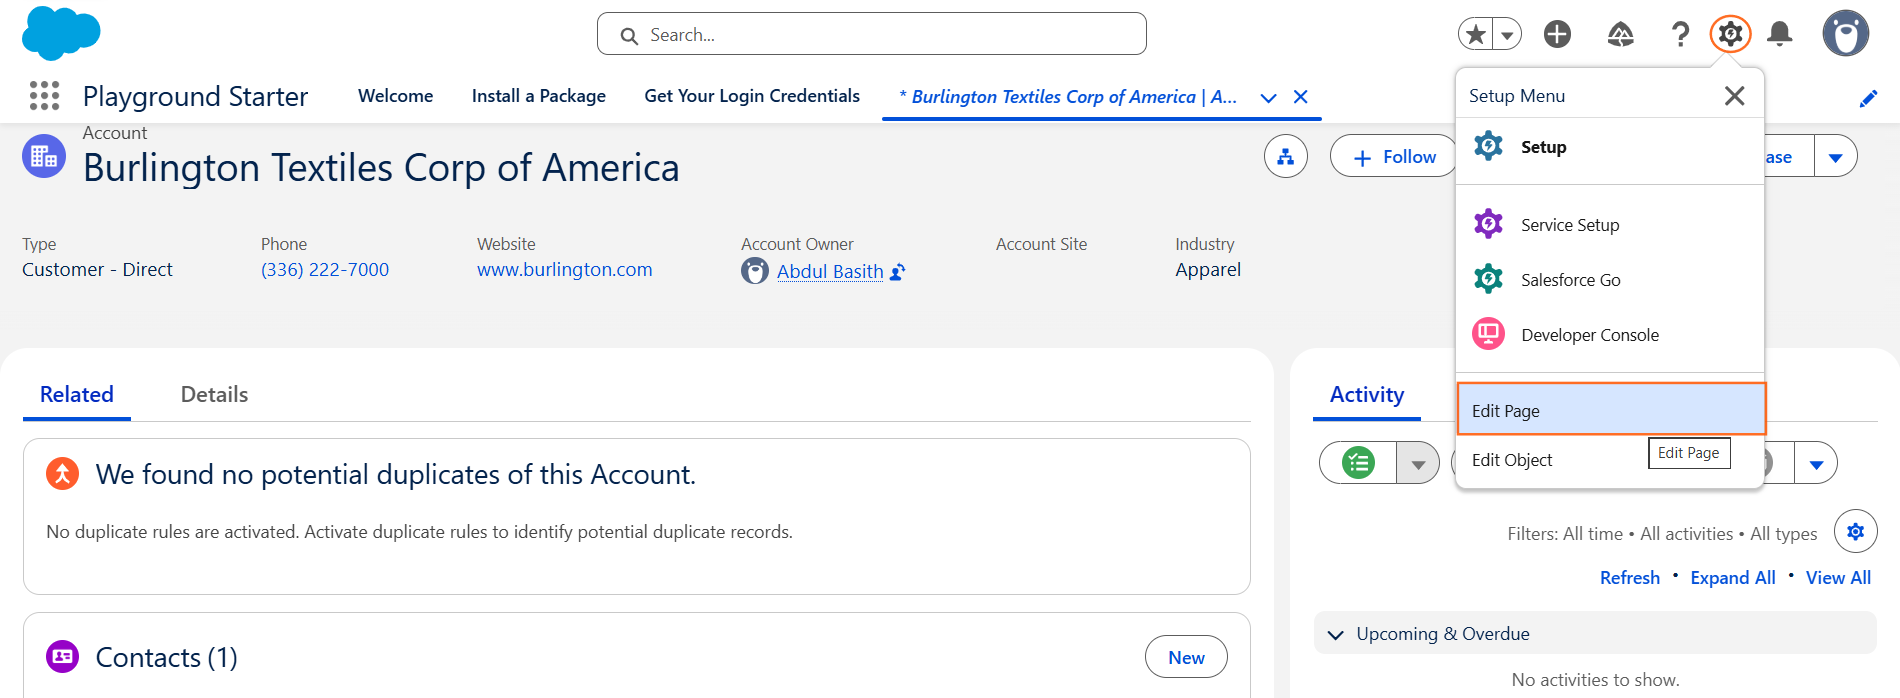Screen dimensions: 1900x698
Task: Open the user profile avatar
Action: pos(1846,34)
